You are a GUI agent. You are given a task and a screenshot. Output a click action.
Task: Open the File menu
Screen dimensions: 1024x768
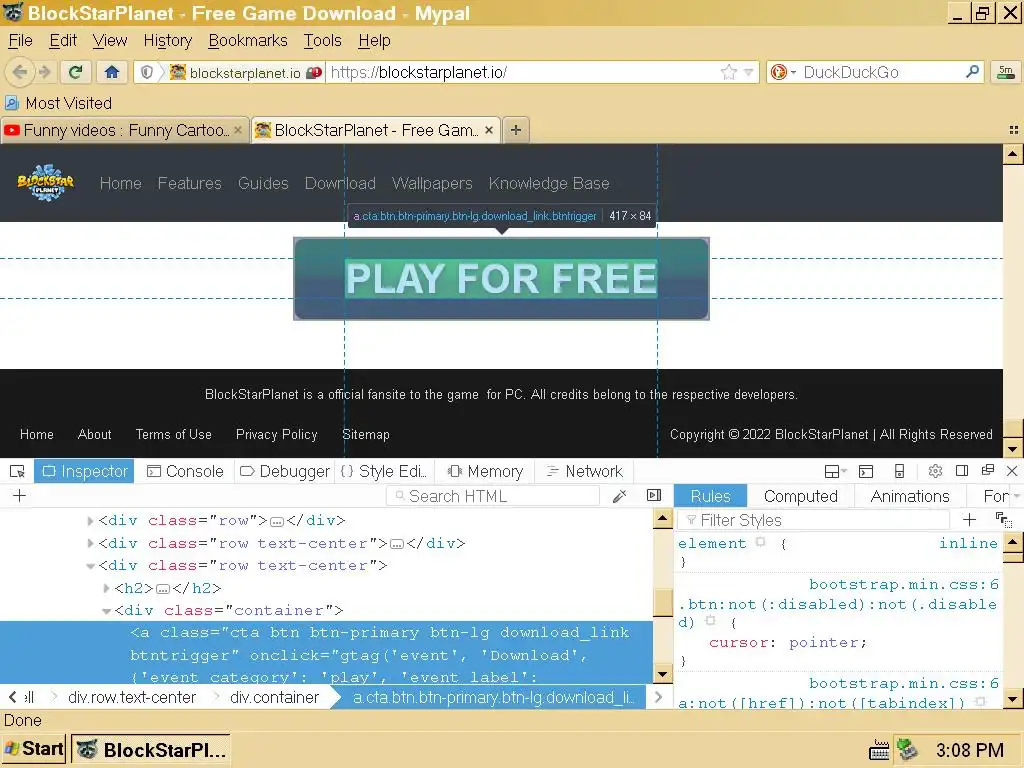20,40
